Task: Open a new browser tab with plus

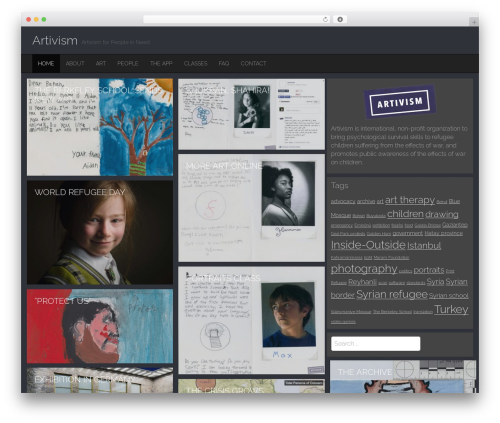Action: click(474, 22)
